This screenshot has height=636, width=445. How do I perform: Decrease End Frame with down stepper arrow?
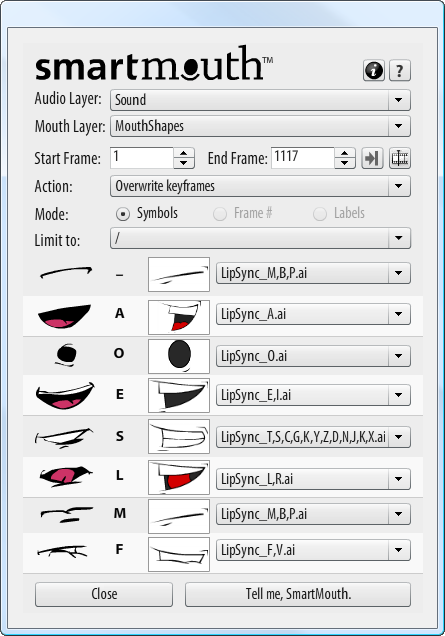pyautogui.click(x=344, y=163)
